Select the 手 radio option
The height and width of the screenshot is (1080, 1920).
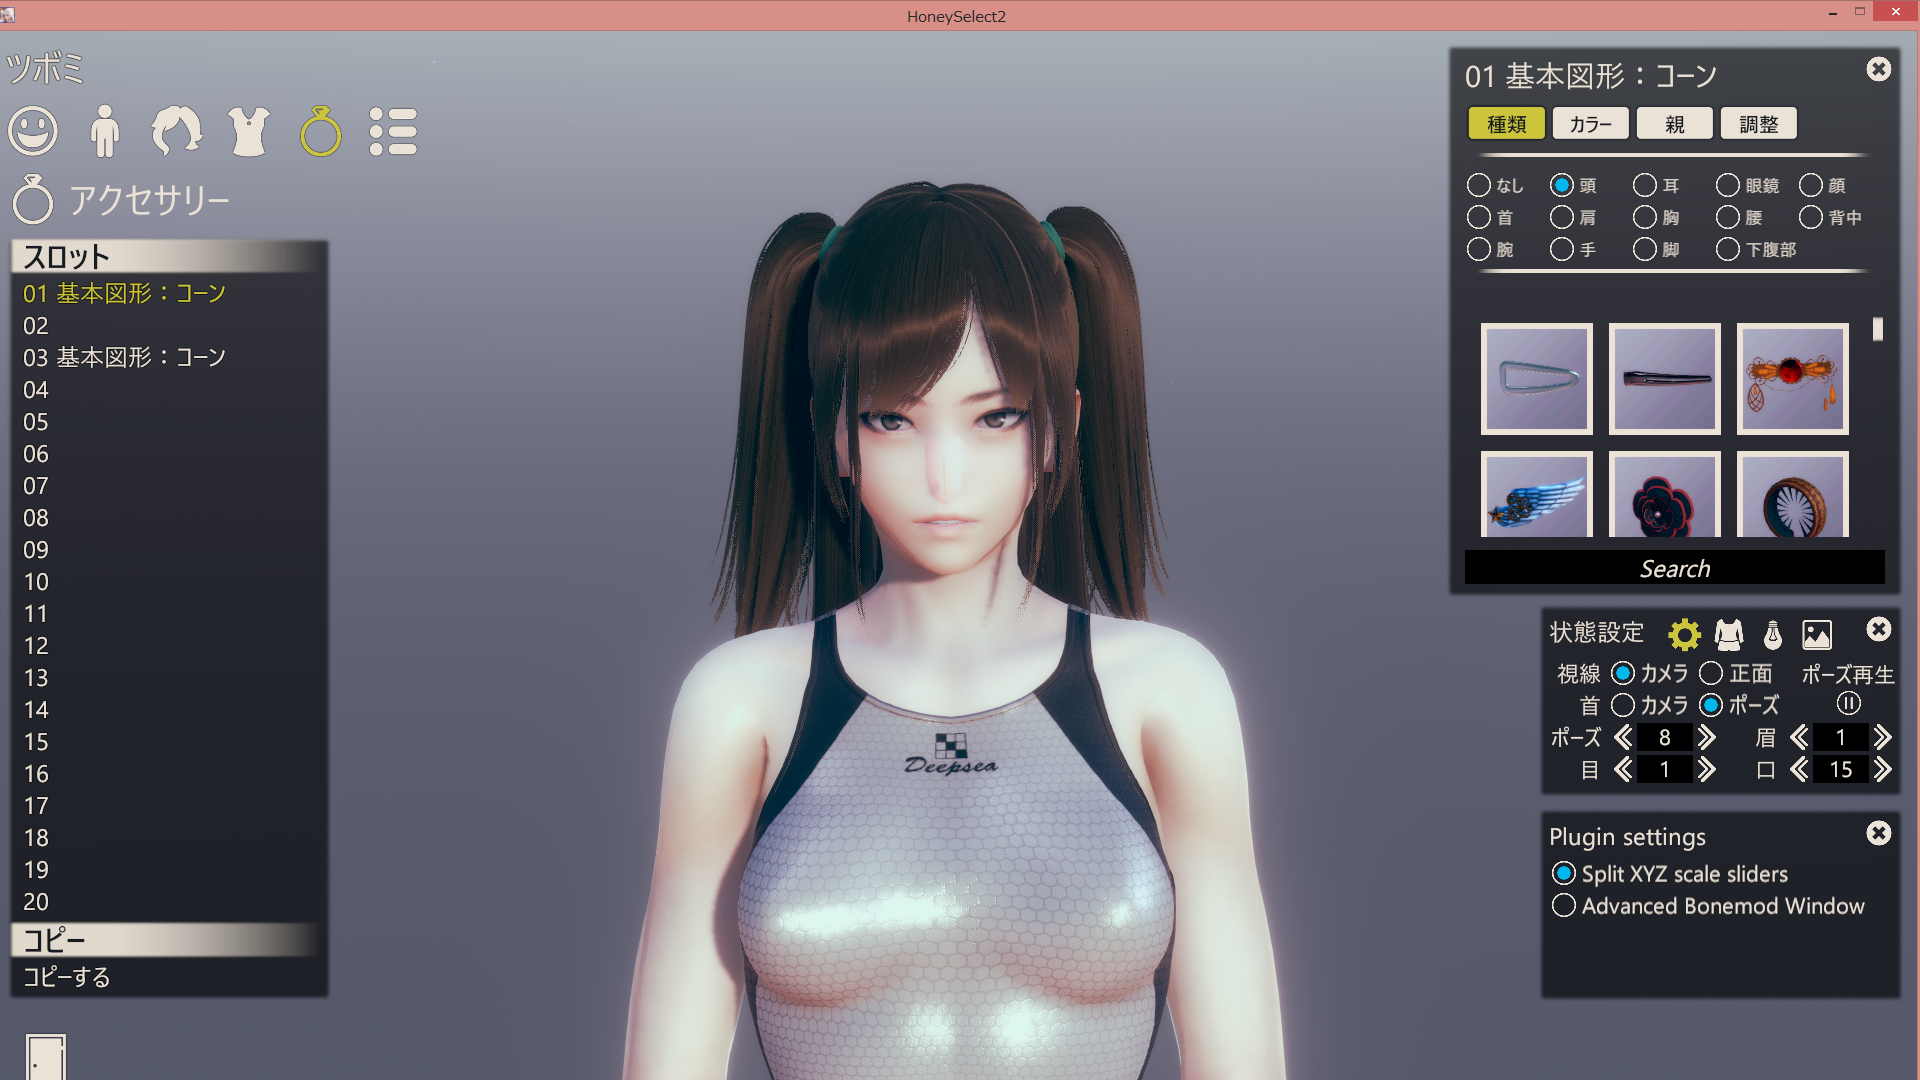(x=1562, y=249)
